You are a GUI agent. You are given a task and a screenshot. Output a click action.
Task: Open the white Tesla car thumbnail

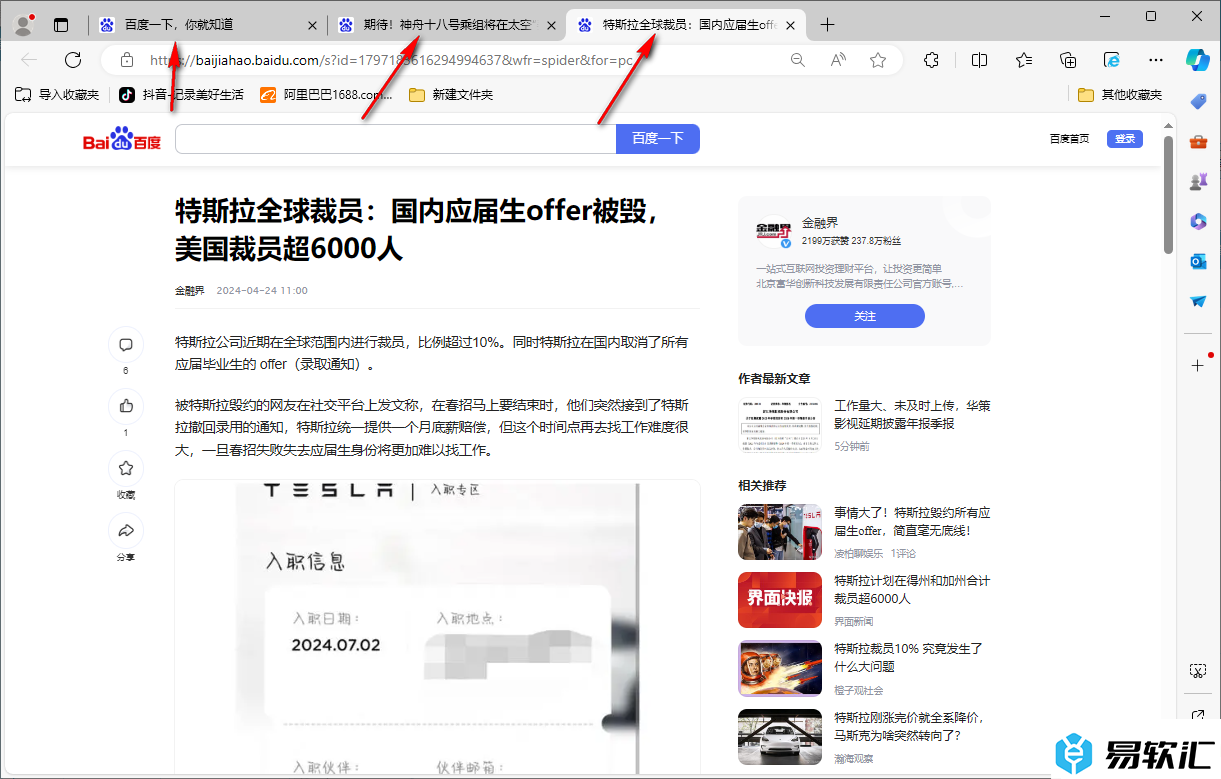(780, 737)
